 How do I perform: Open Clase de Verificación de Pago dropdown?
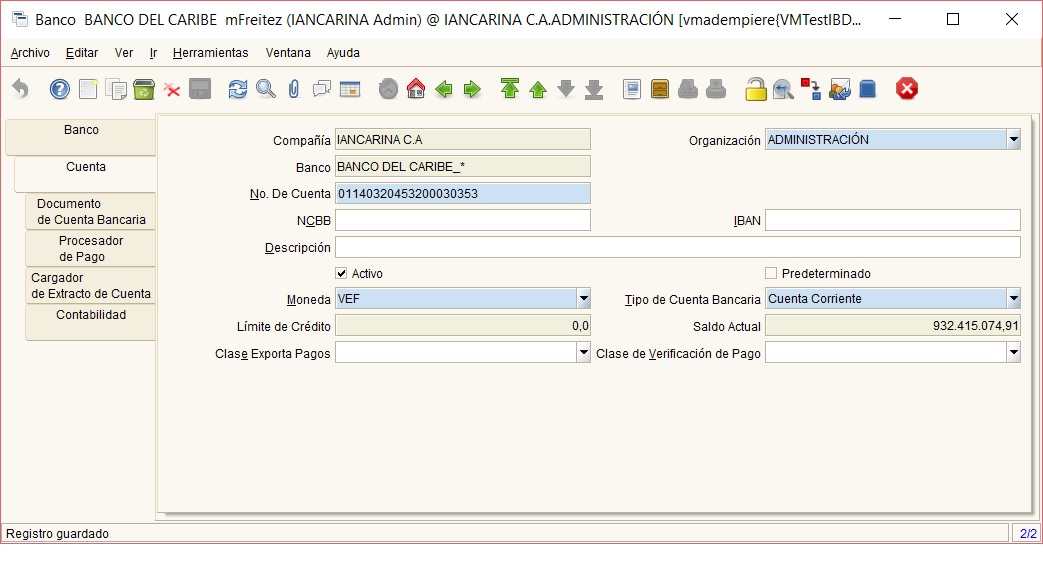coord(1014,353)
